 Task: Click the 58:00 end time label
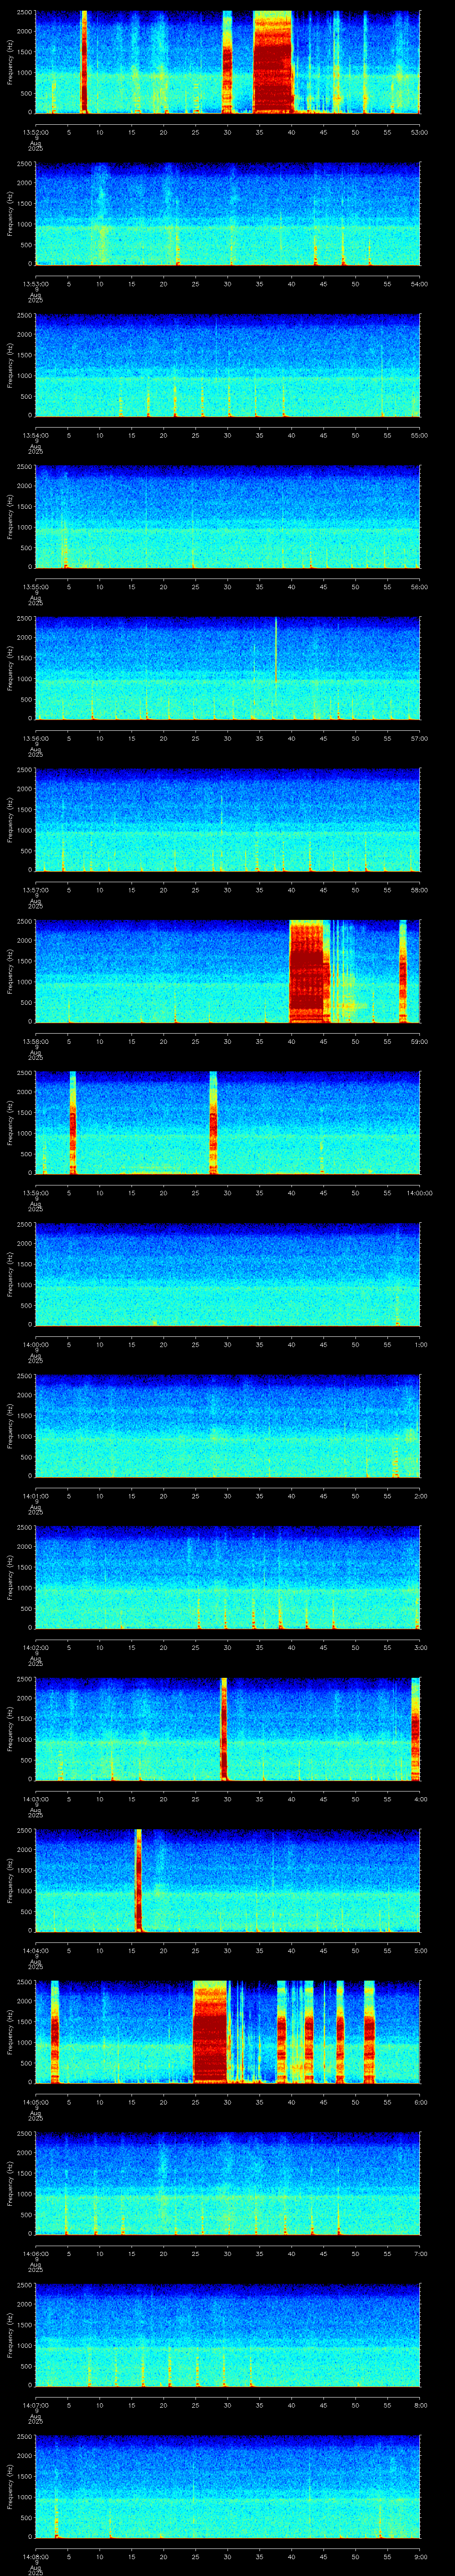click(419, 890)
